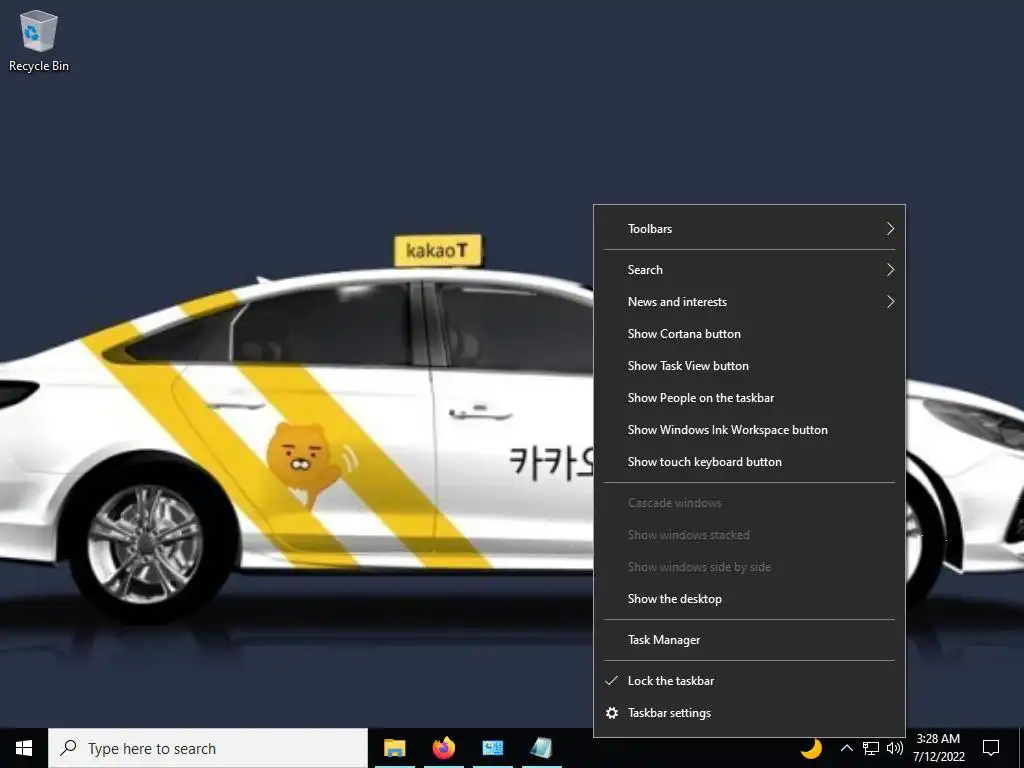Image resolution: width=1024 pixels, height=768 pixels.
Task: Open the Action Center notification icon
Action: click(991, 748)
